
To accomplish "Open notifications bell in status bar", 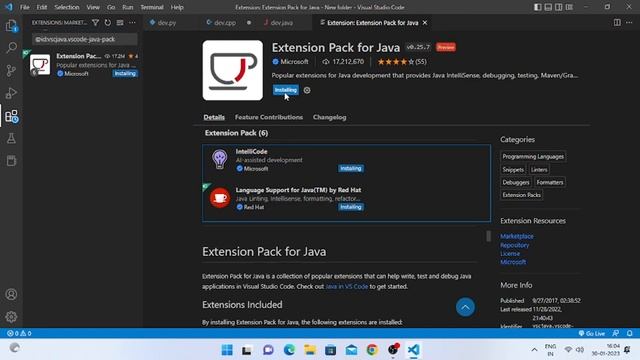I will 630,333.
